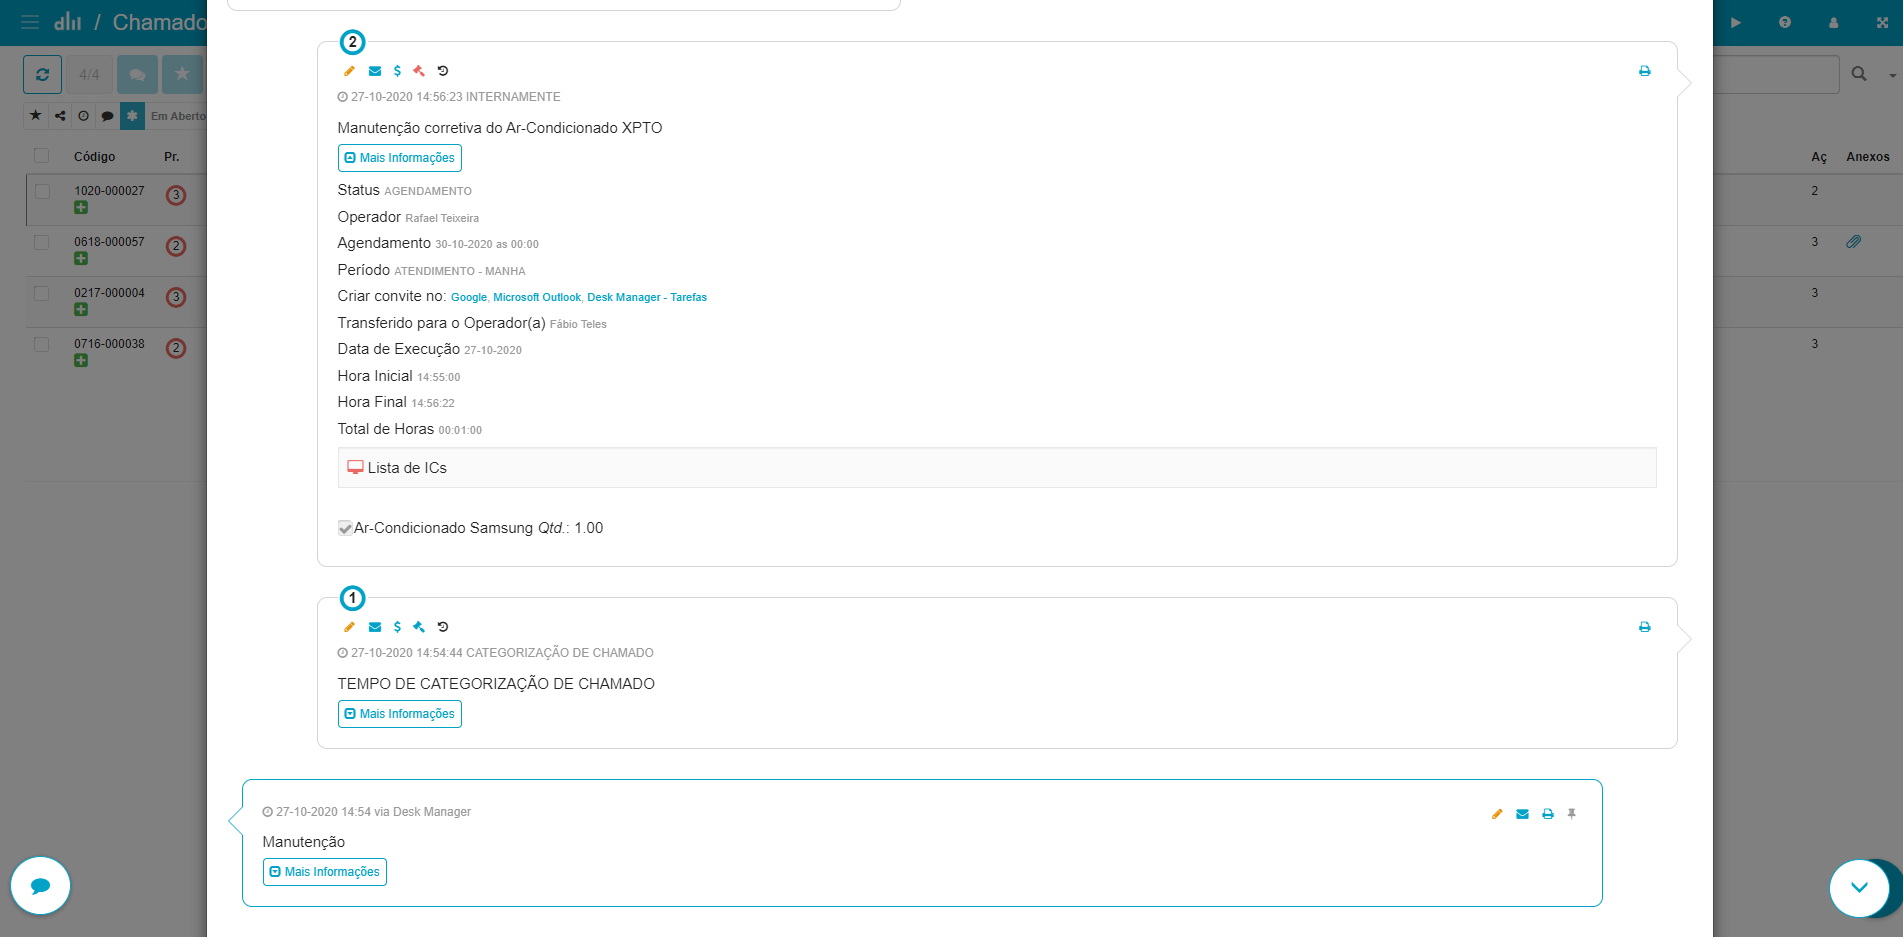
Task: Click the blue gavel icon in action 1
Action: coord(419,627)
